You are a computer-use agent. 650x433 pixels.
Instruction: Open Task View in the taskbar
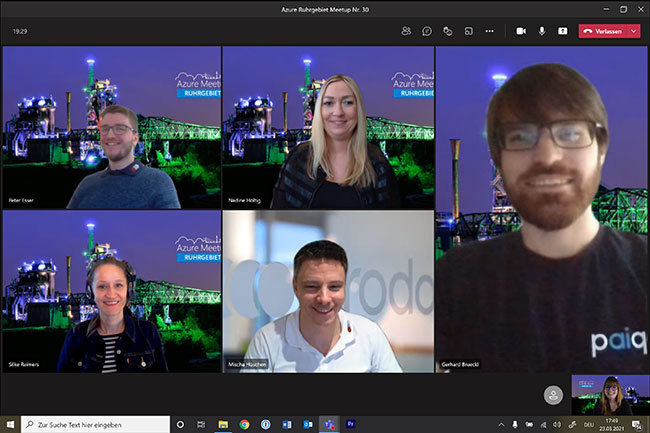click(201, 424)
